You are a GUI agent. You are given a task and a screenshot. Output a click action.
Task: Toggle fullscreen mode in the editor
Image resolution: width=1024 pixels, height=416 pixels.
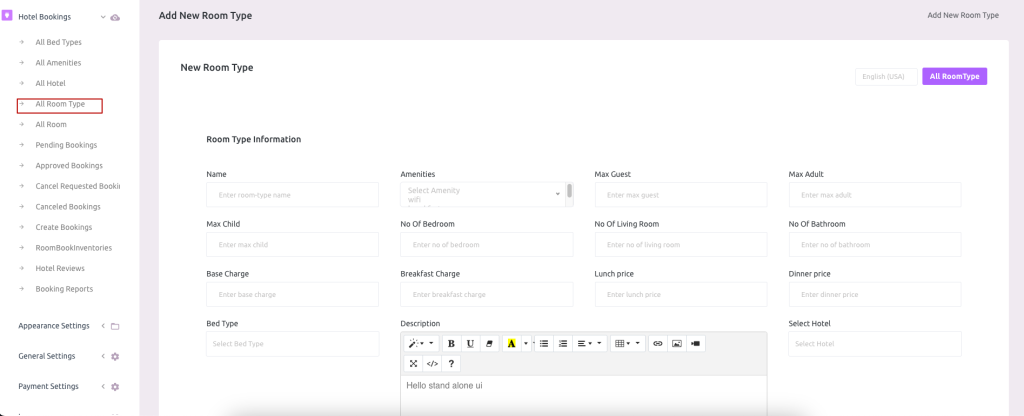coord(413,364)
